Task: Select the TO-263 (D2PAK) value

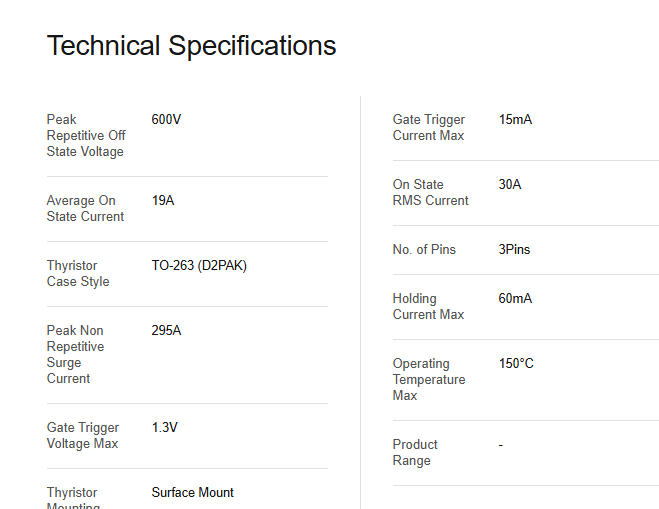Action: coord(199,265)
